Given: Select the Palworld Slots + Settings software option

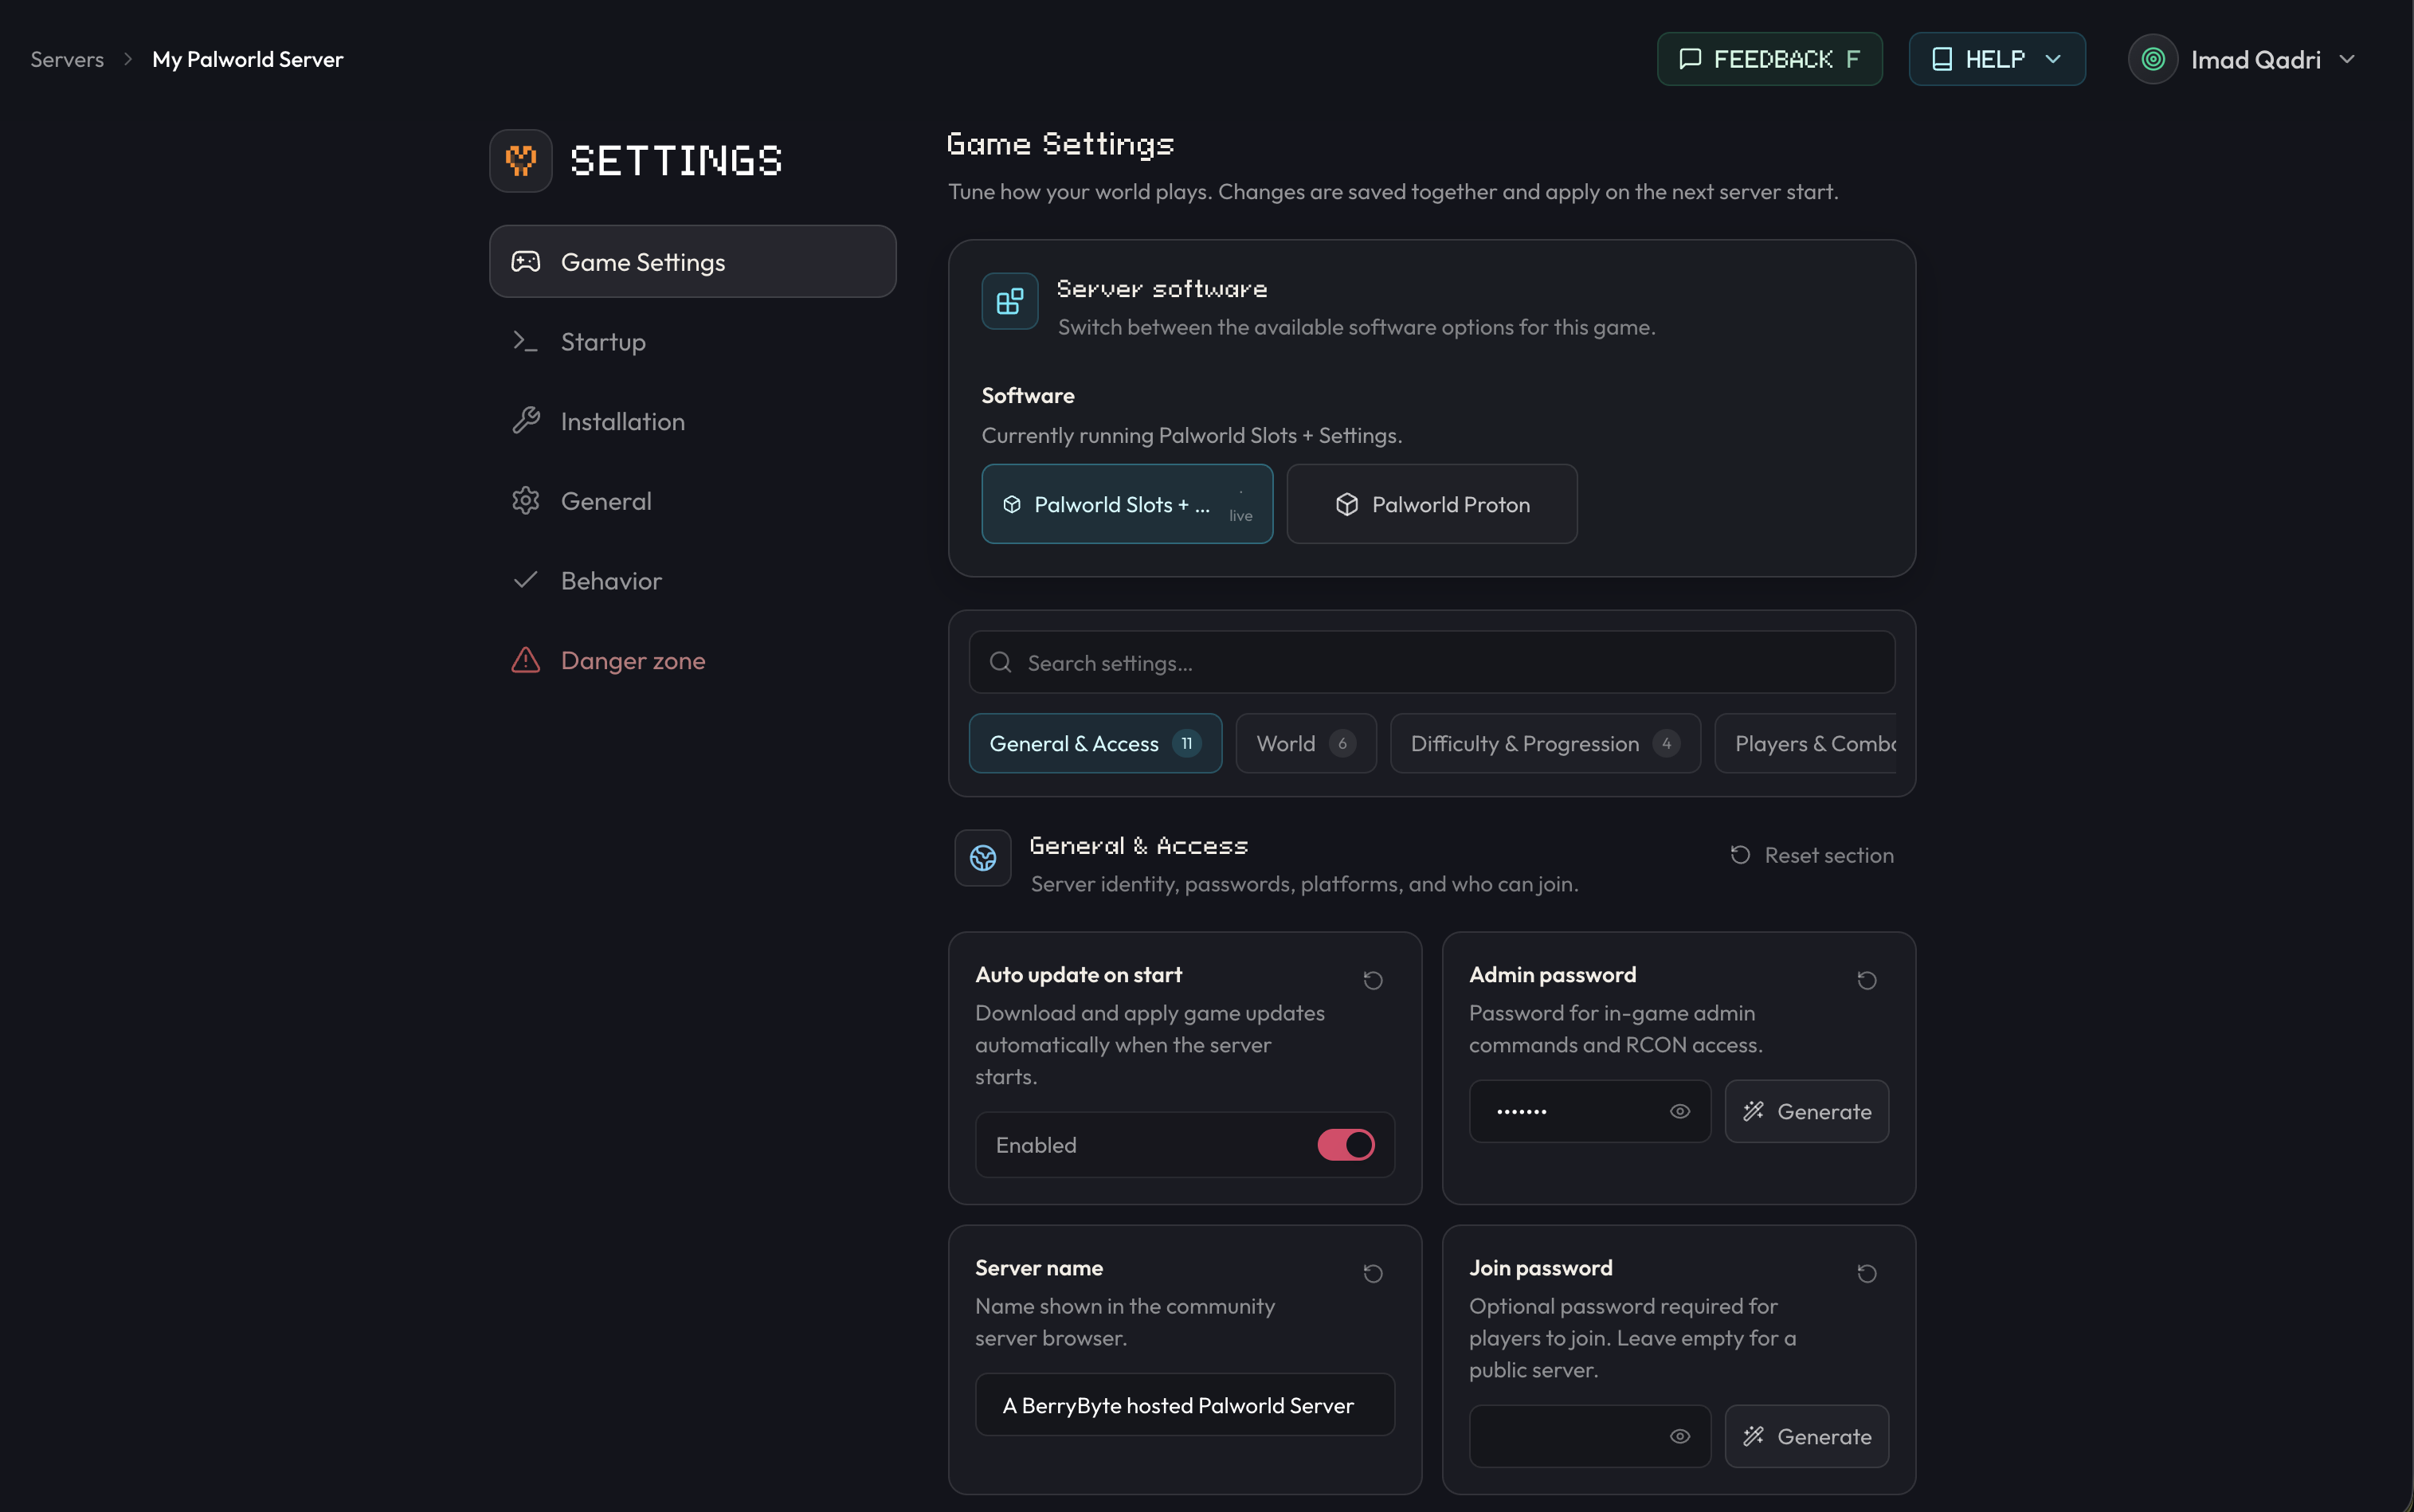Looking at the screenshot, I should [1127, 504].
